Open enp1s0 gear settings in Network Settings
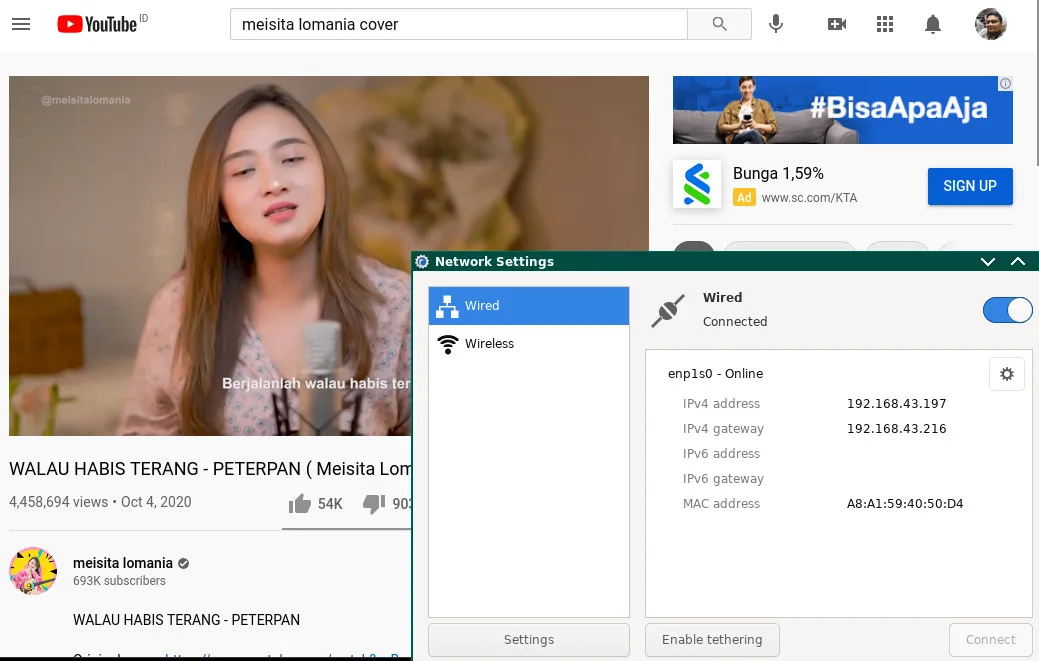Screen dimensions: 1039x661 [x=1007, y=374]
